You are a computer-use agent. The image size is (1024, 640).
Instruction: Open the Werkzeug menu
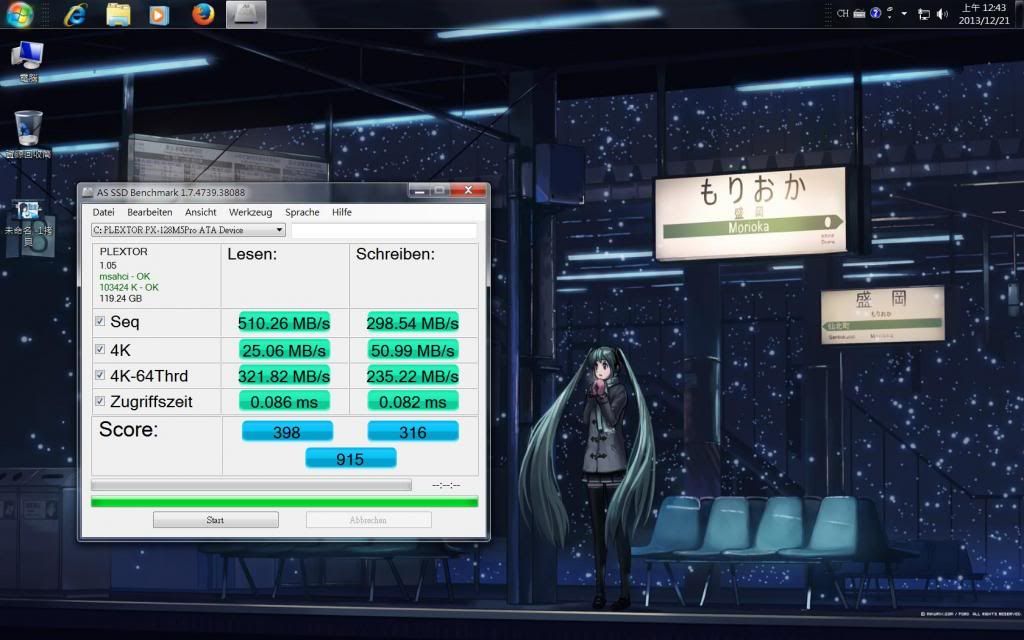(250, 212)
